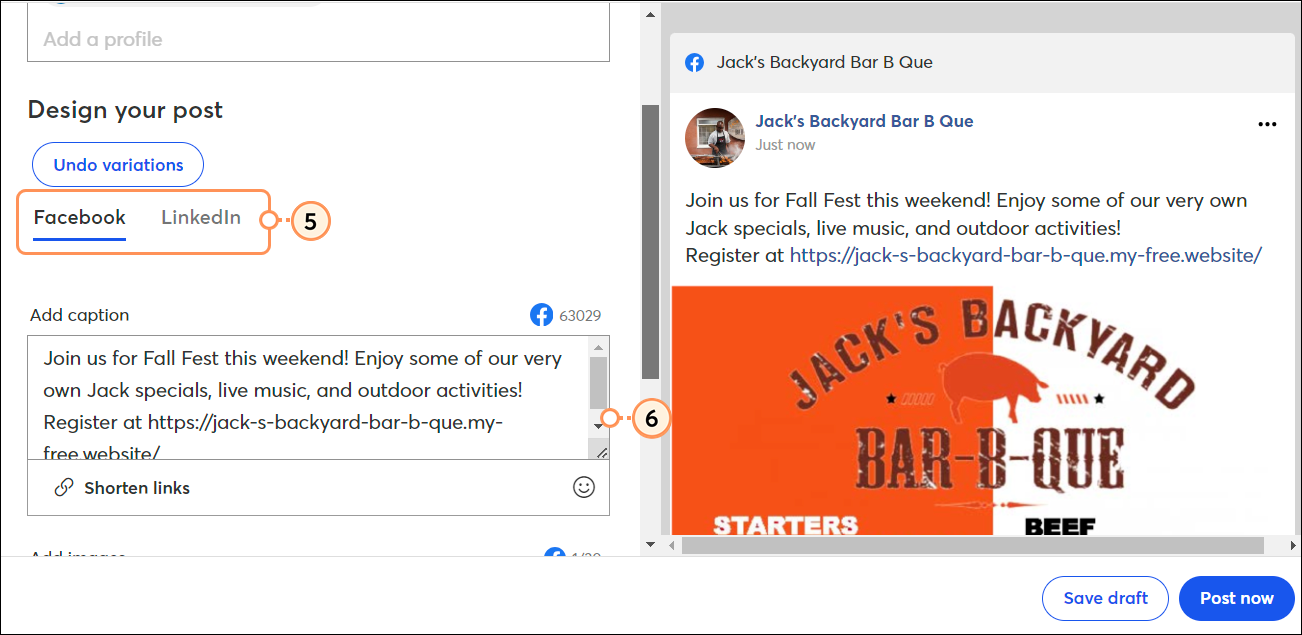The image size is (1302, 635).
Task: Click Jack's Backyard profile picture avatar
Action: [x=715, y=138]
